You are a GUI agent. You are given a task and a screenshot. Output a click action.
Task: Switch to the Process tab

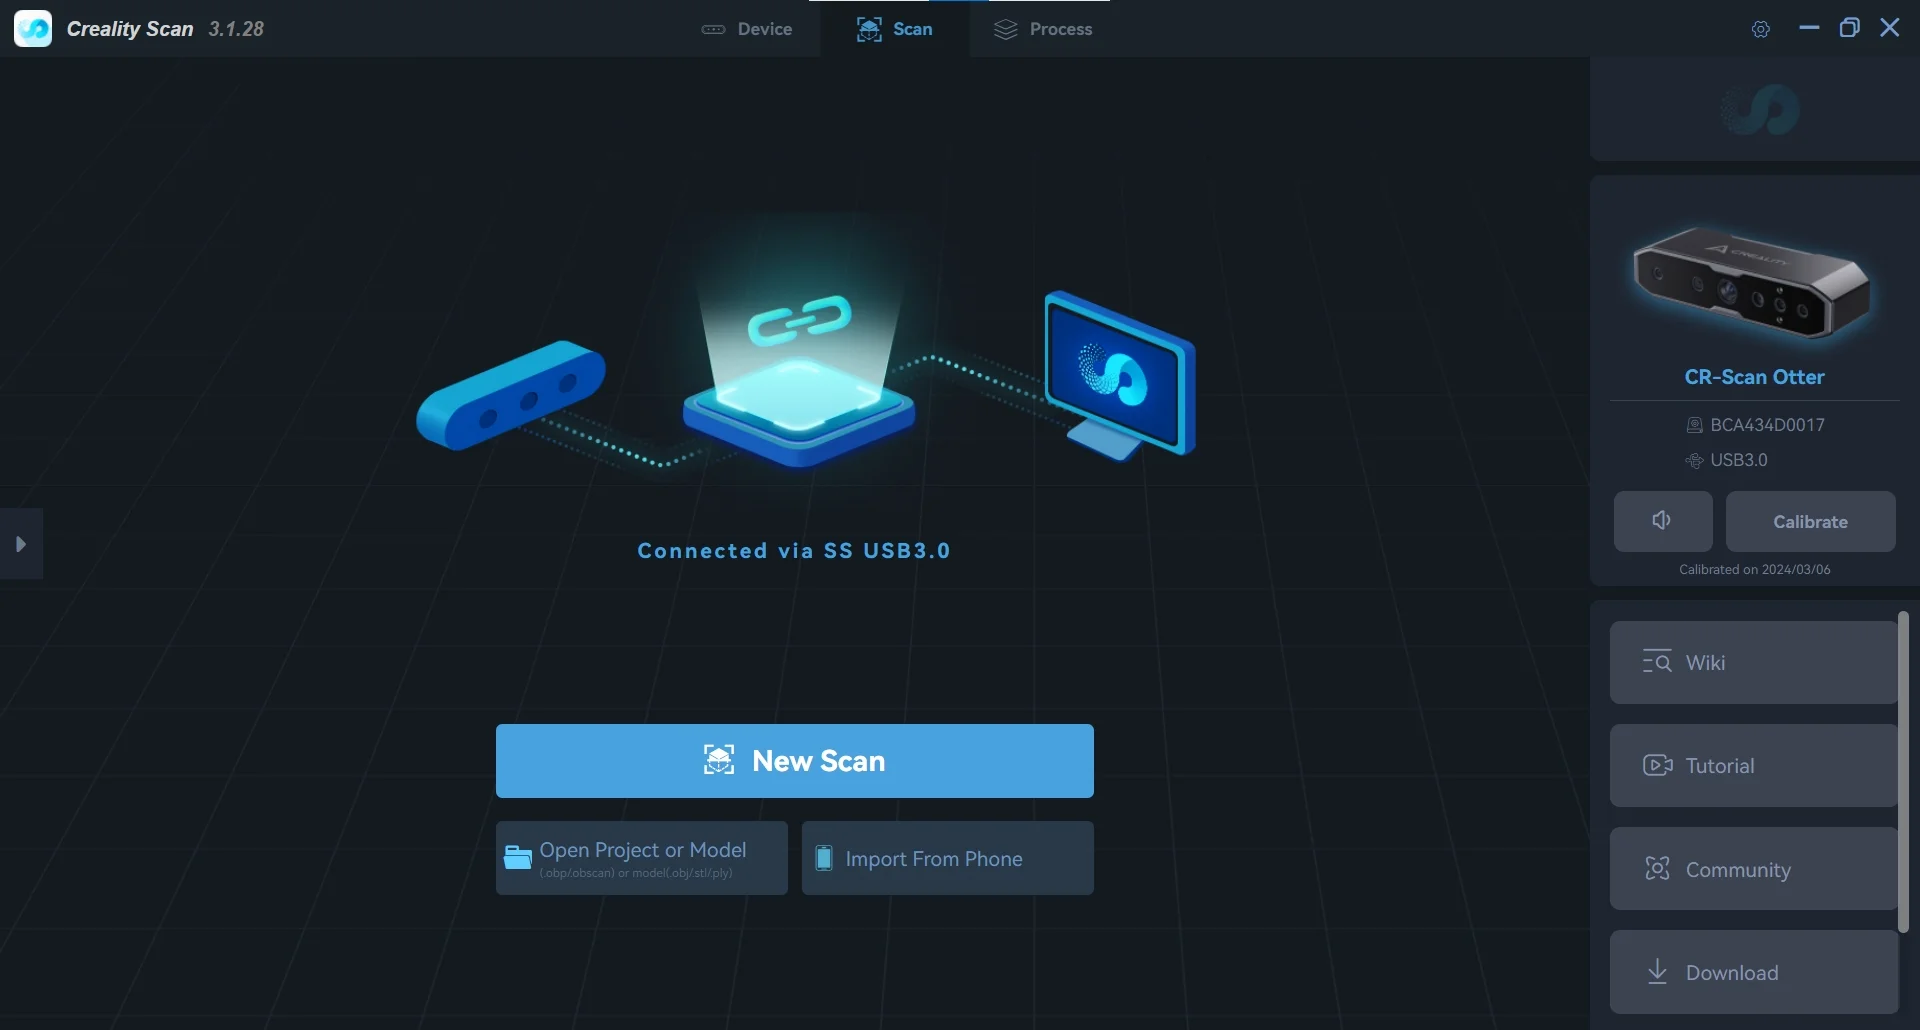[x=1043, y=29]
